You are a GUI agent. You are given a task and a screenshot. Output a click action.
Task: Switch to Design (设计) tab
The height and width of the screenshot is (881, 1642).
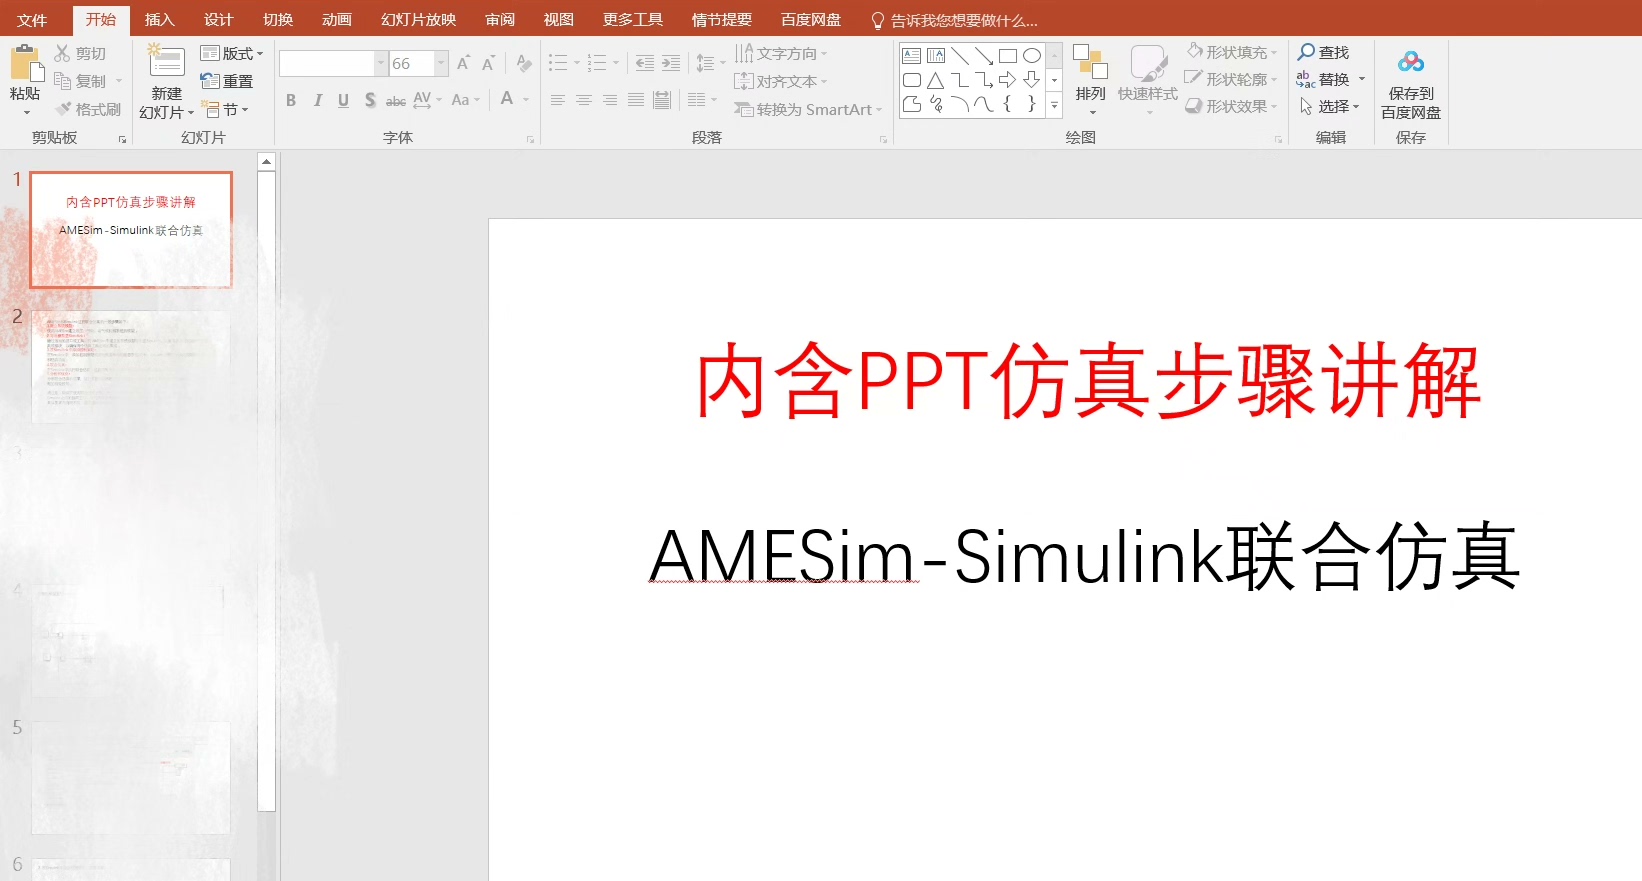tap(218, 20)
